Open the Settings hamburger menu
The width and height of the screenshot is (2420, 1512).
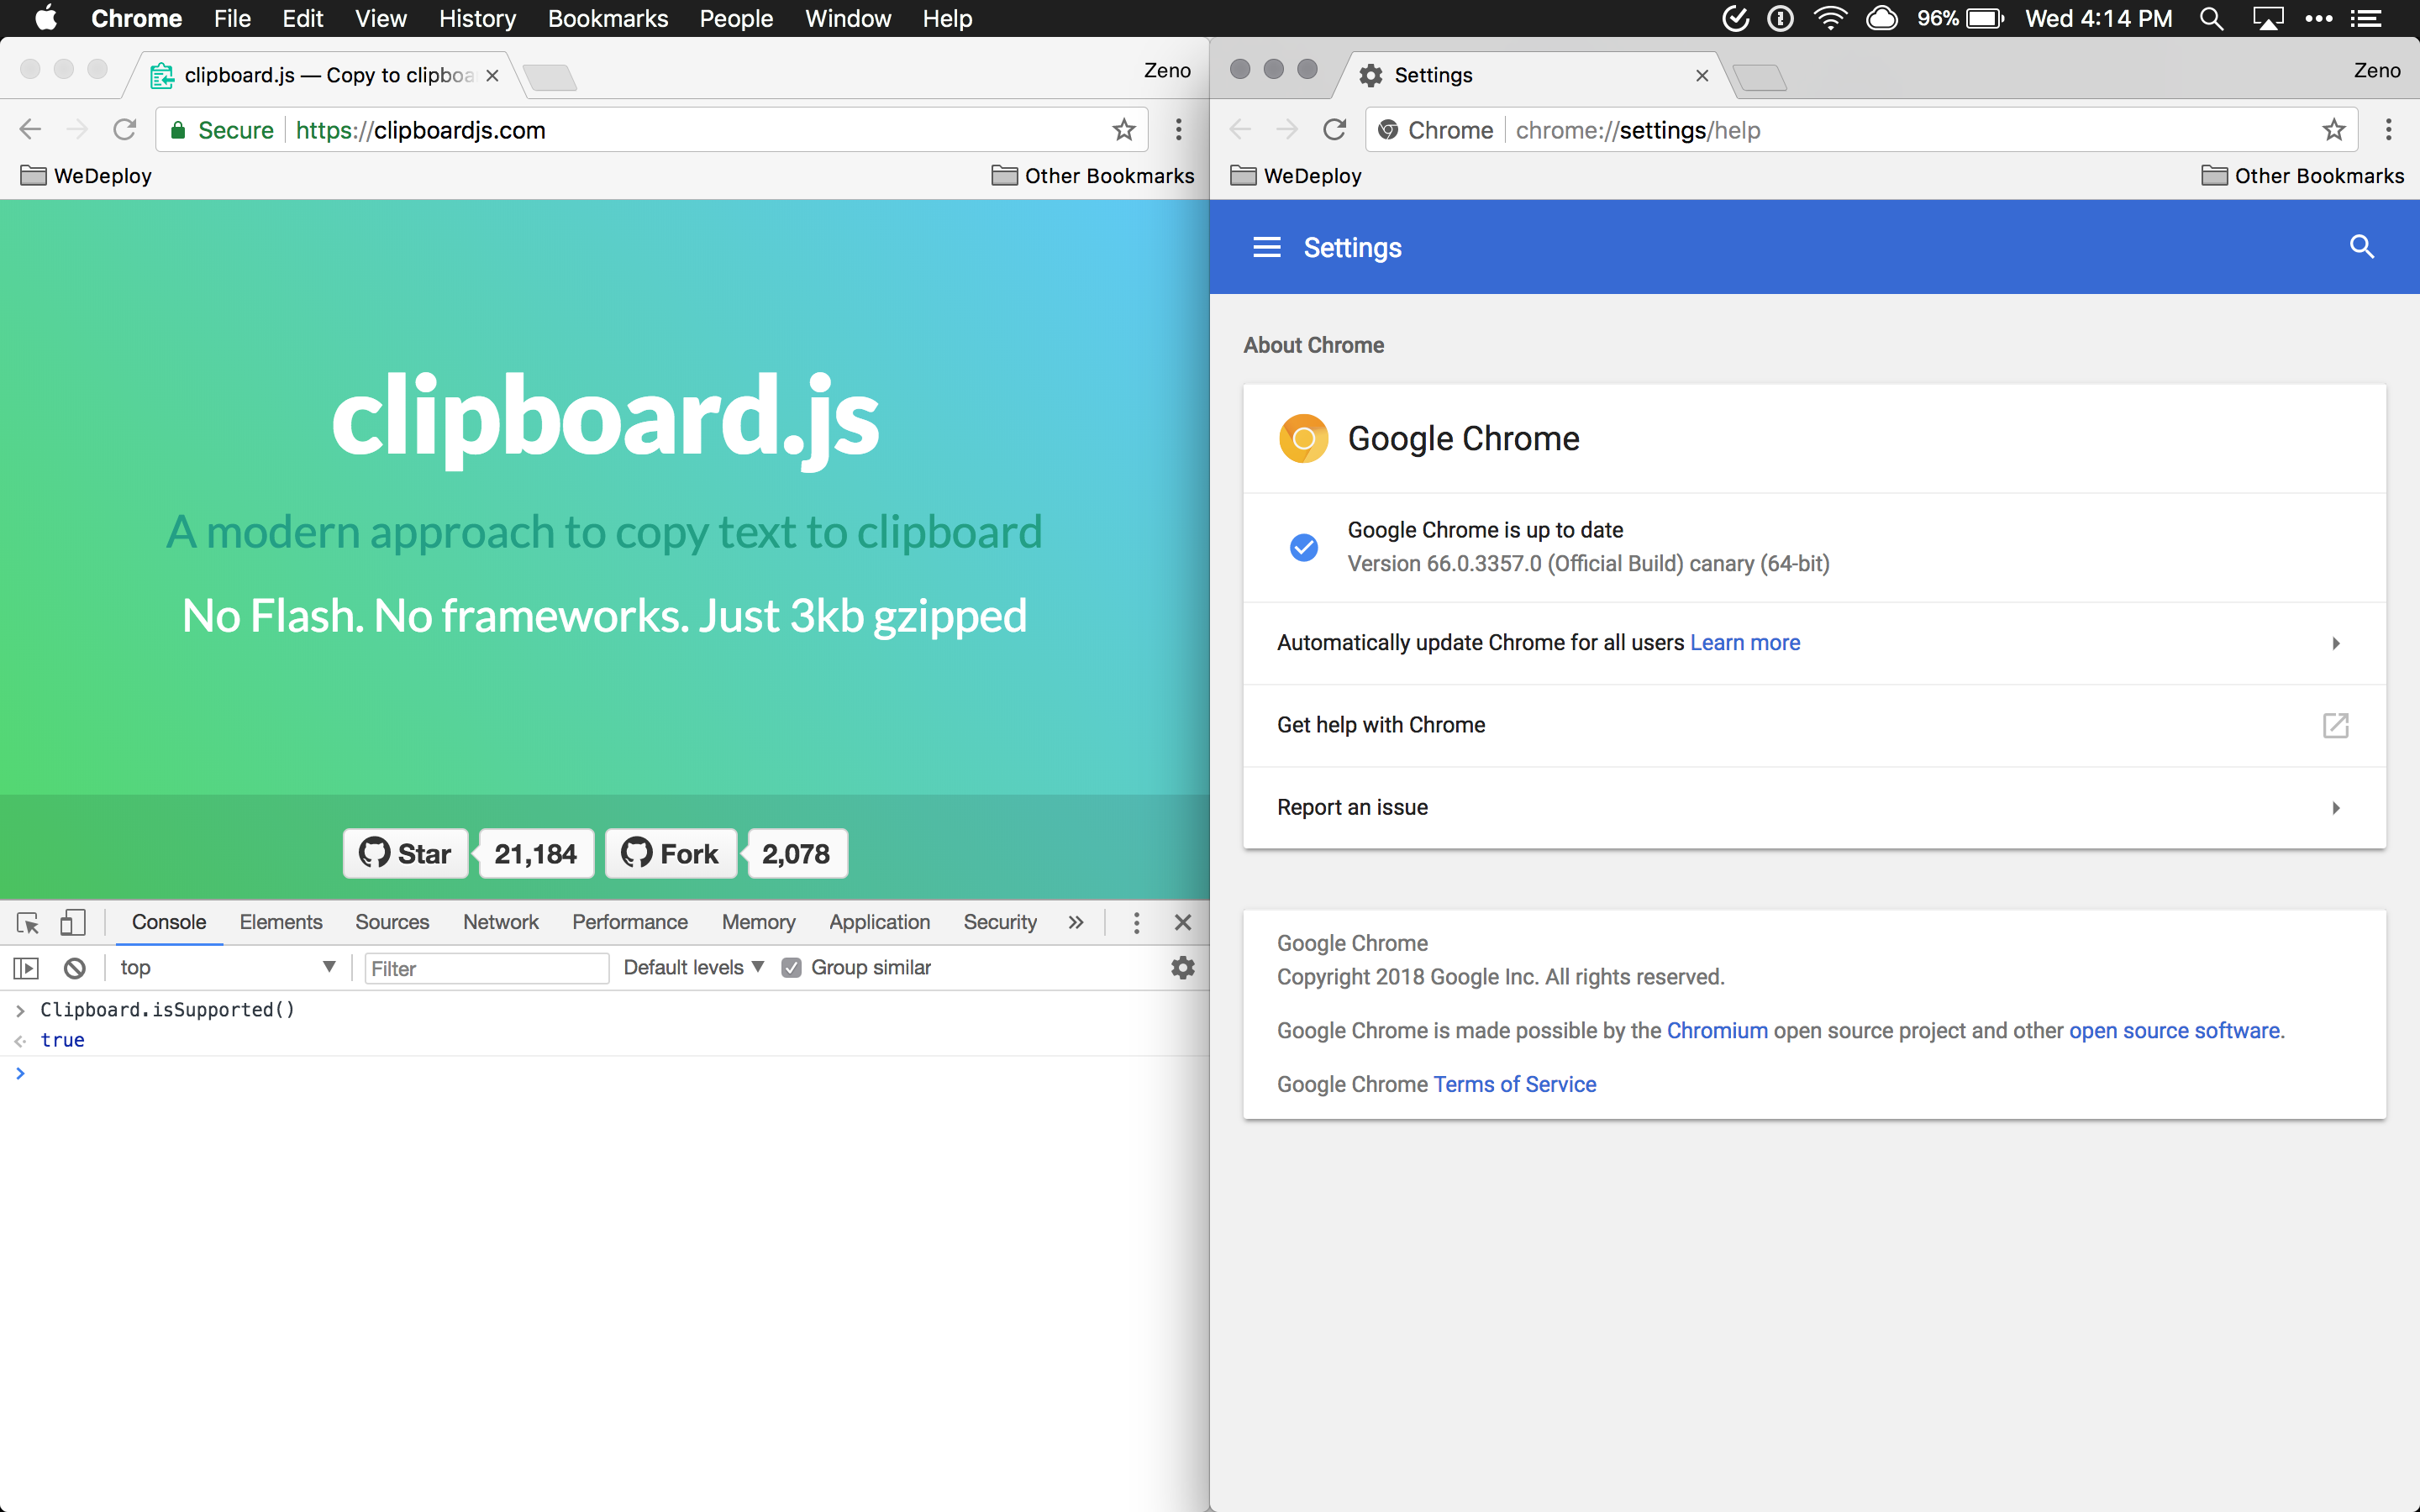pos(1266,247)
